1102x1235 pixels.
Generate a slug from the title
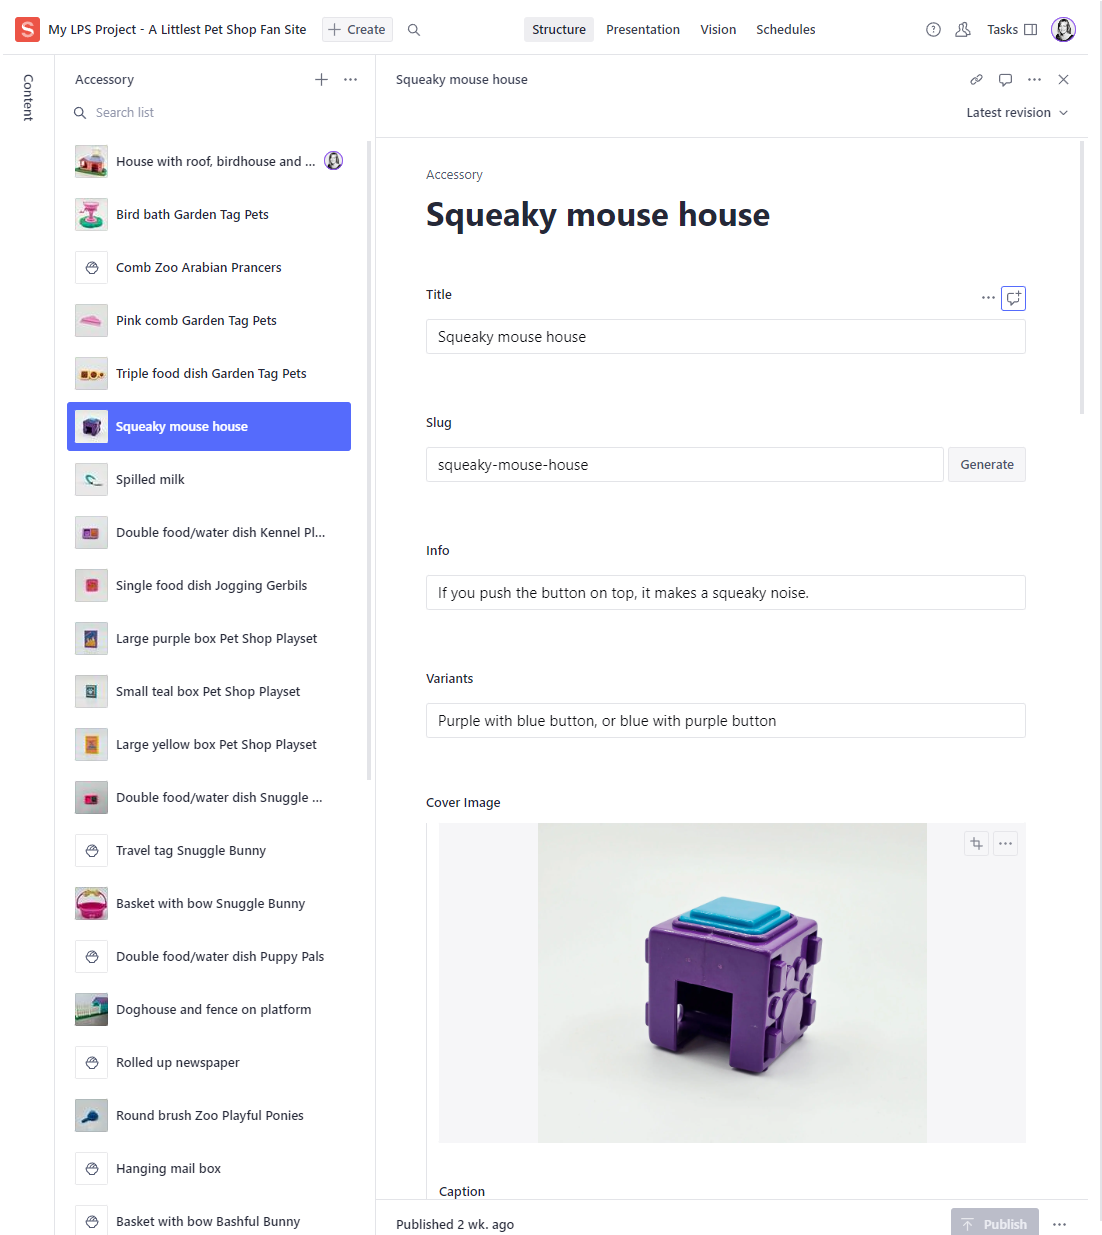pyautogui.click(x=986, y=464)
